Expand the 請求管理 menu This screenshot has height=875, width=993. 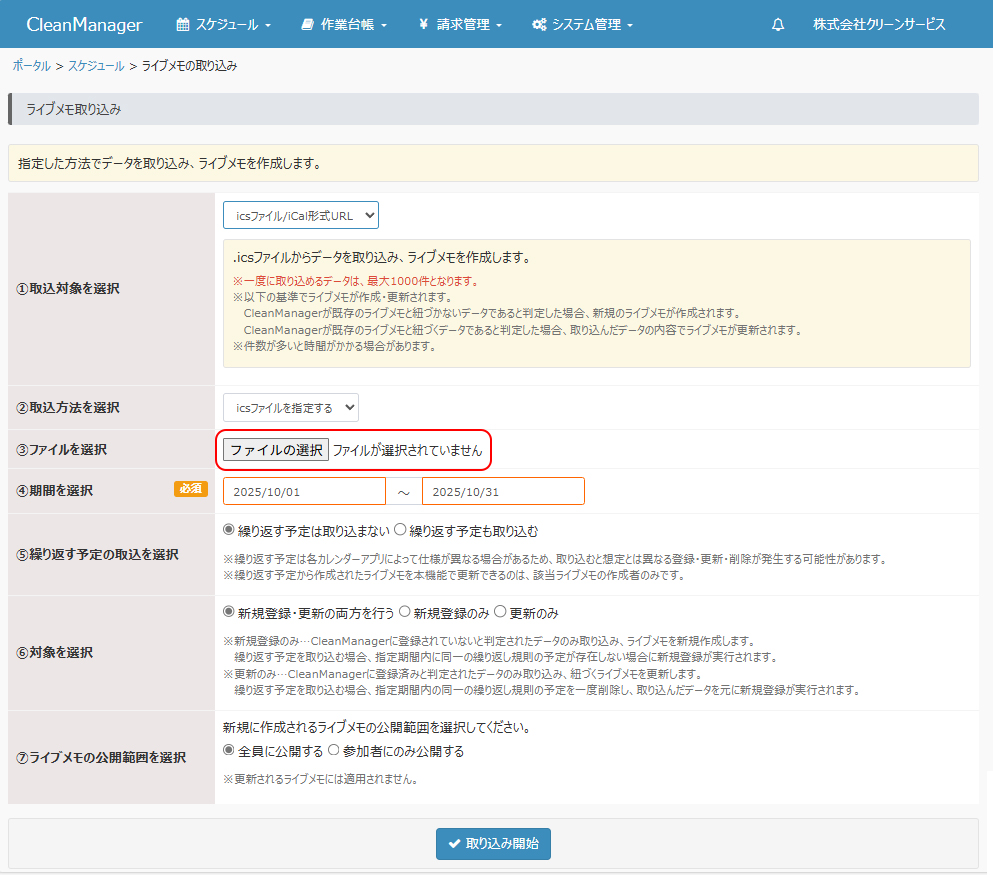click(460, 24)
